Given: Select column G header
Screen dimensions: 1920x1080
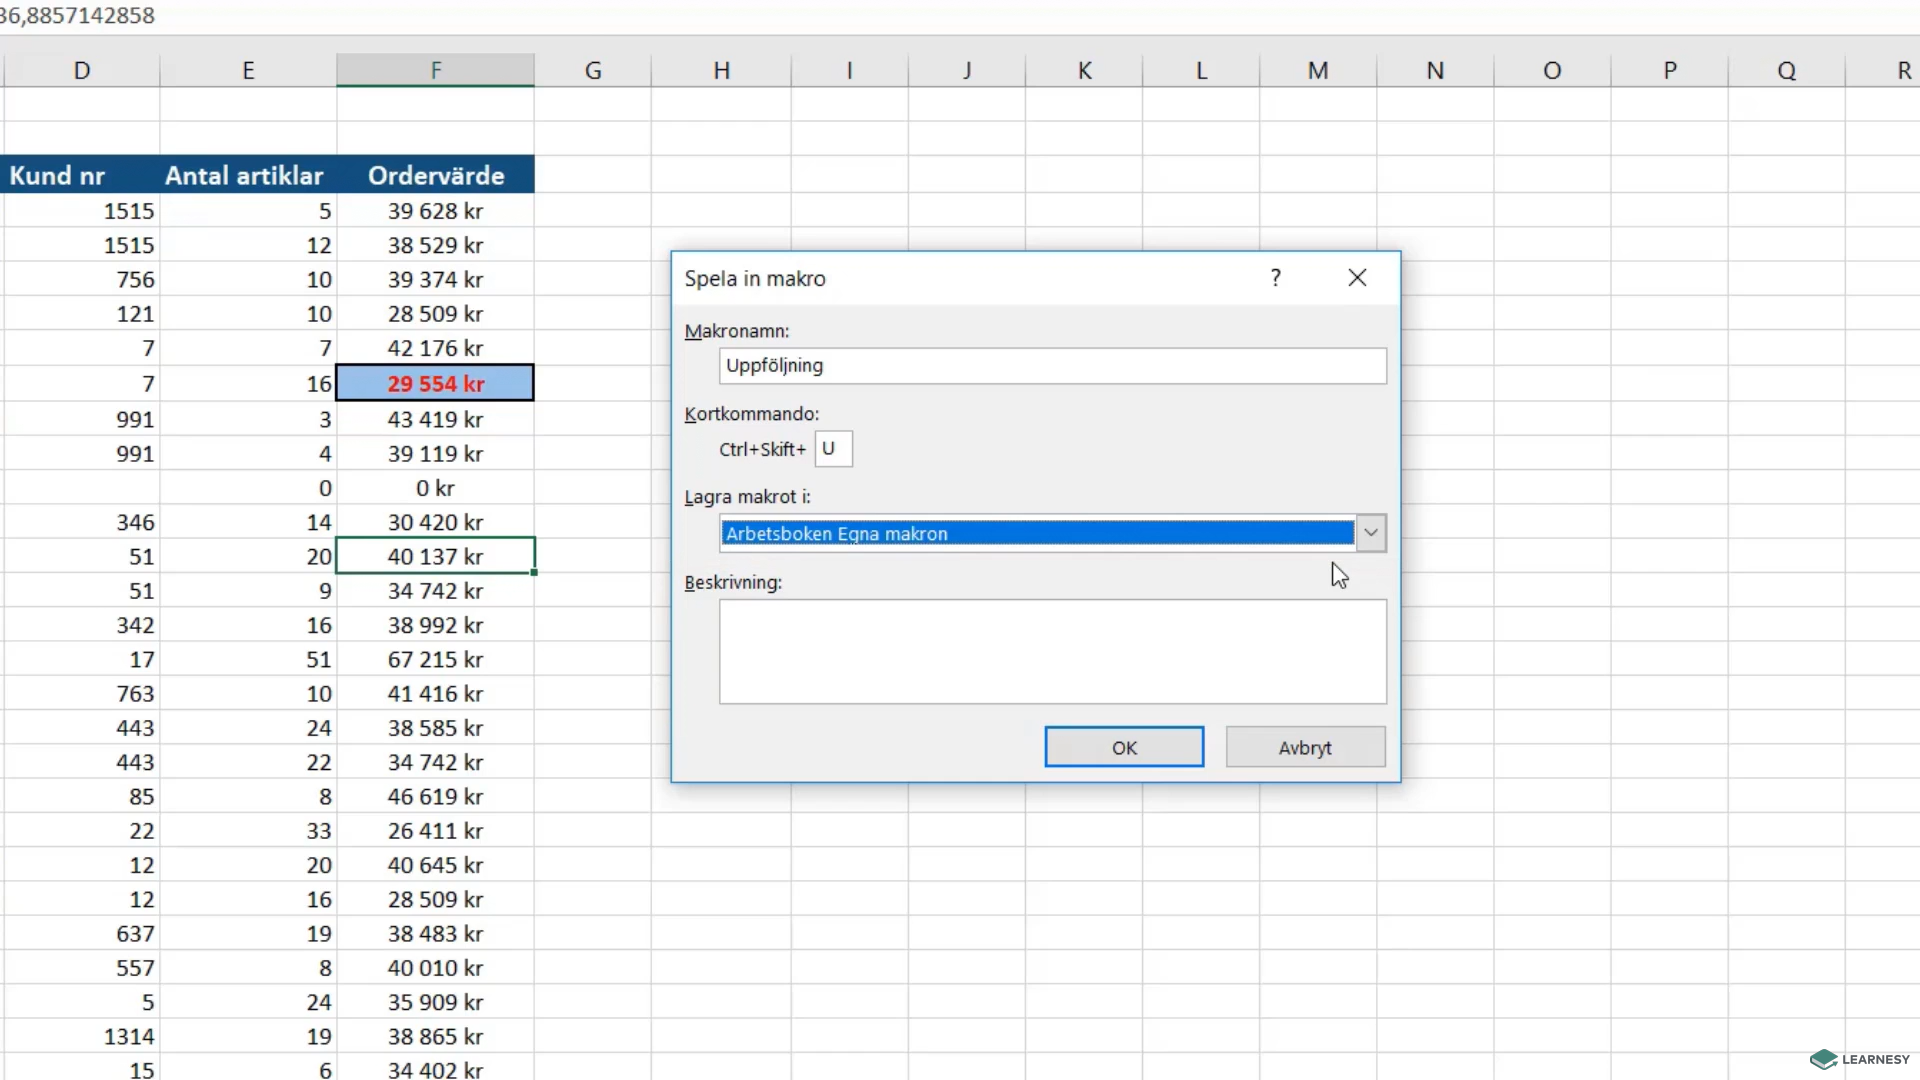Looking at the screenshot, I should click(593, 70).
